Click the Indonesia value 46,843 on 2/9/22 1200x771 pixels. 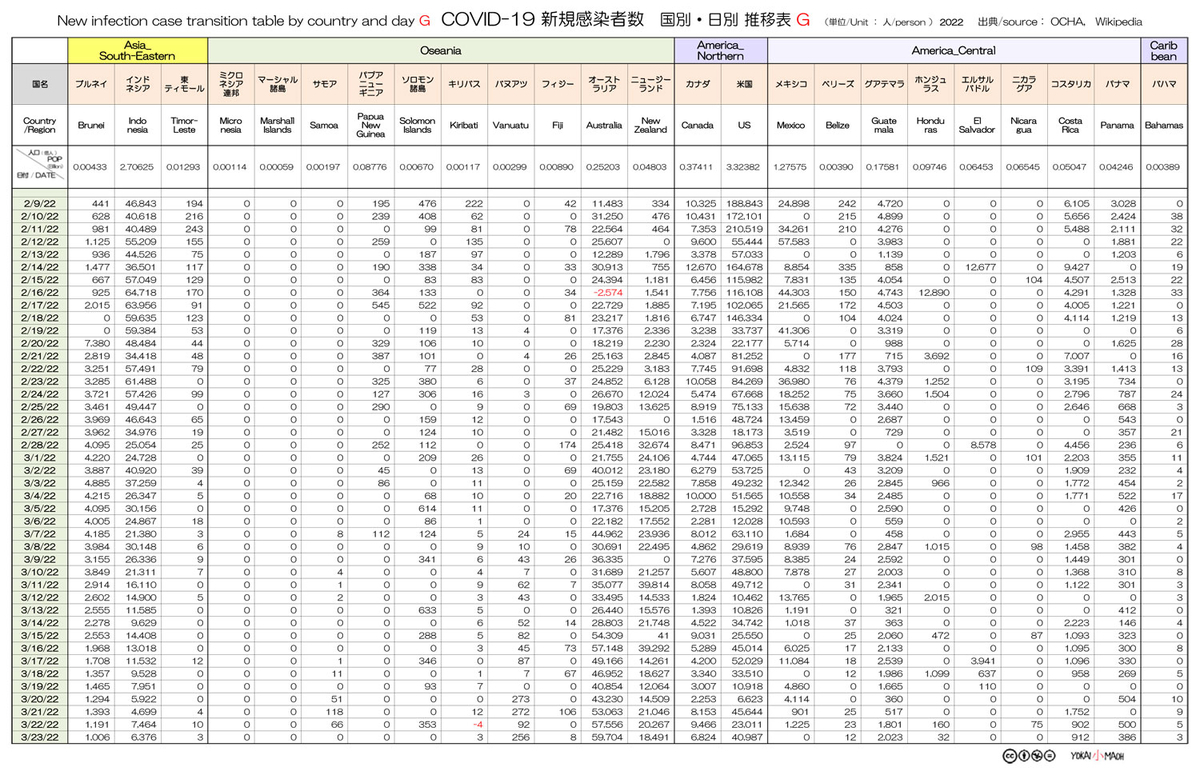143,204
